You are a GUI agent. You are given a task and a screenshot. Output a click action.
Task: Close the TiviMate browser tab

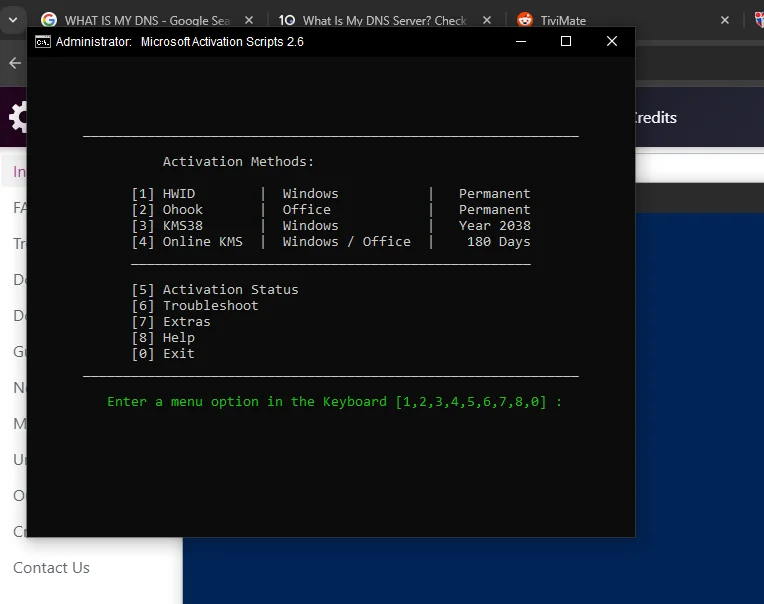pos(725,20)
